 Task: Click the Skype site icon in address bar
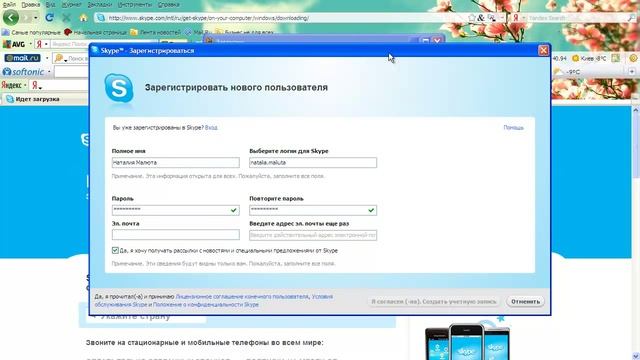pyautogui.click(x=101, y=18)
